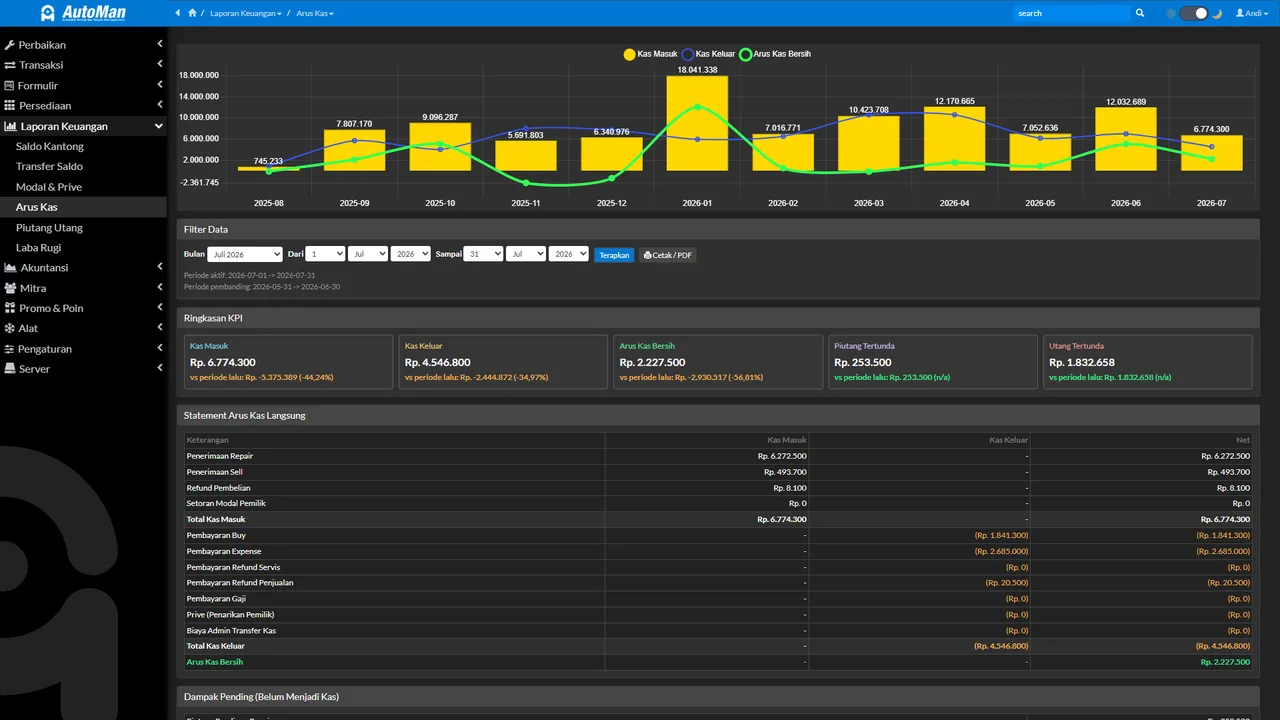Open Laporan Keuangan breadcrumb dropdown

[246, 13]
